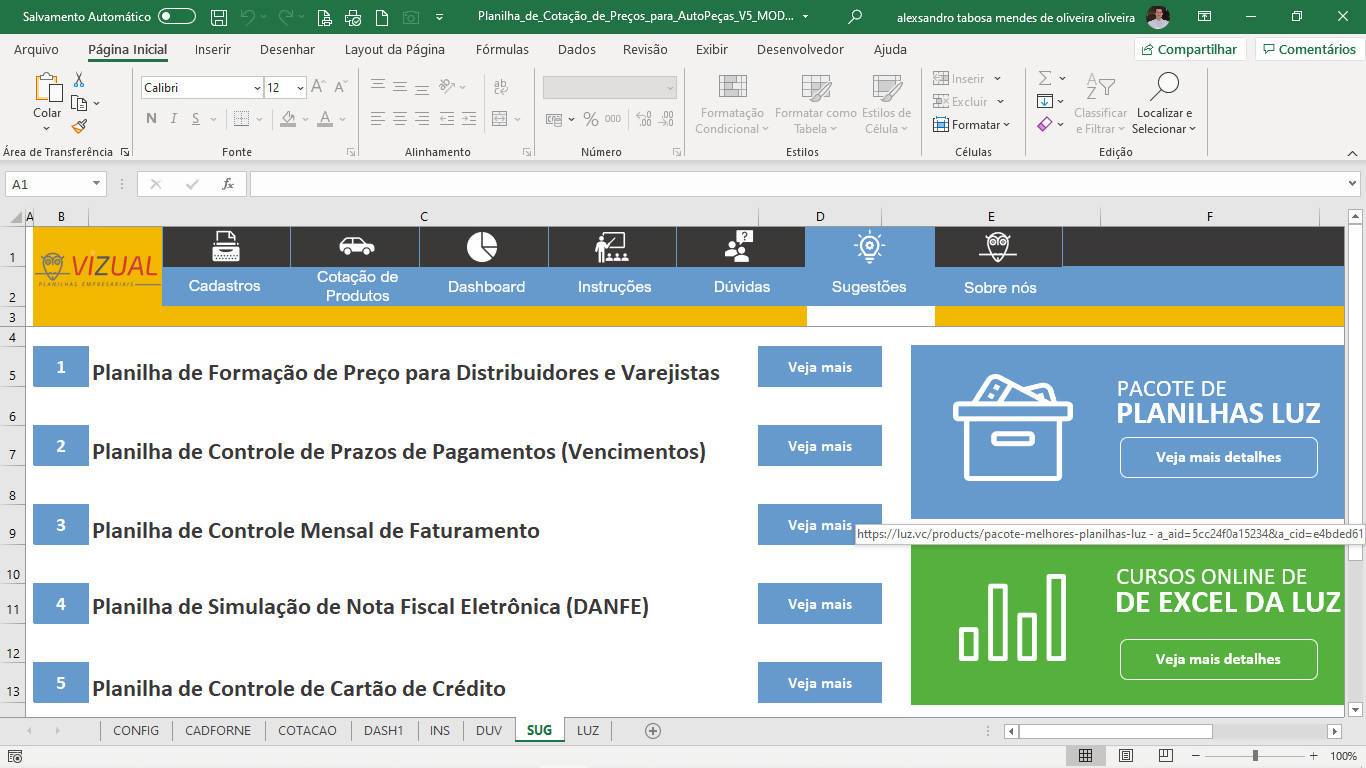The height and width of the screenshot is (768, 1366).
Task: Enable Page Break Preview view
Action: coord(1166,755)
